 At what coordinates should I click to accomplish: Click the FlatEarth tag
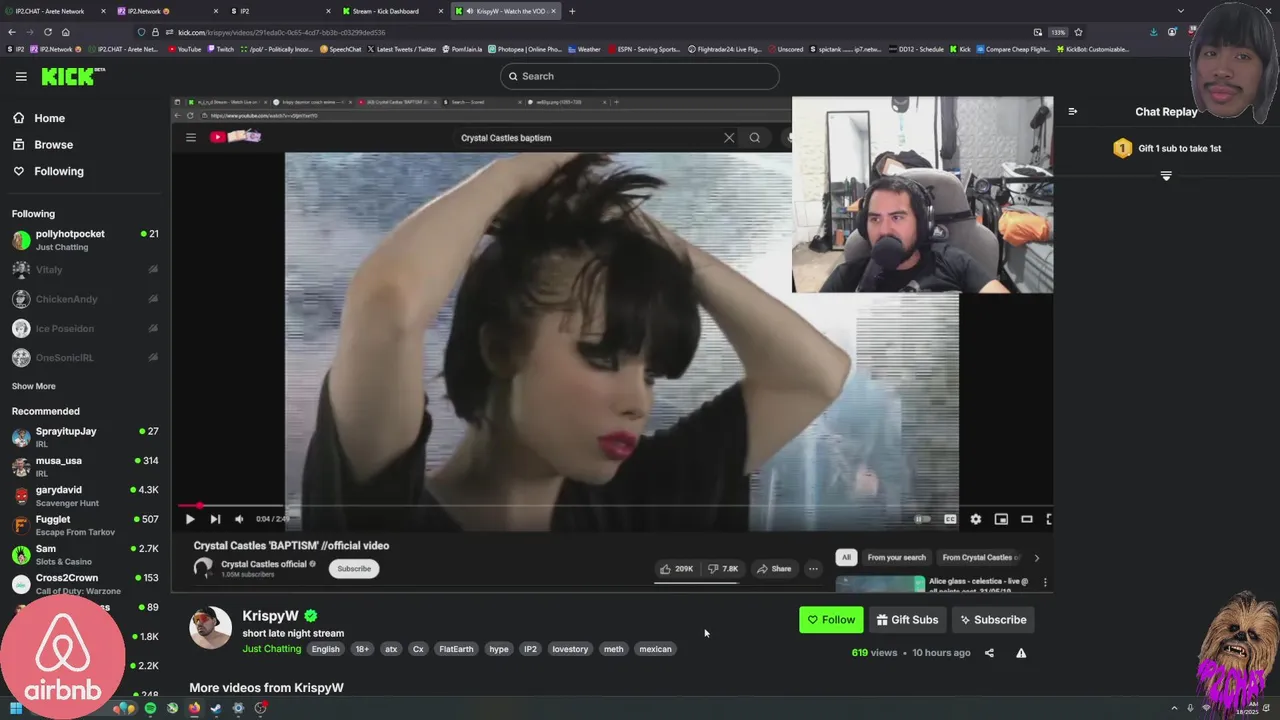(456, 649)
